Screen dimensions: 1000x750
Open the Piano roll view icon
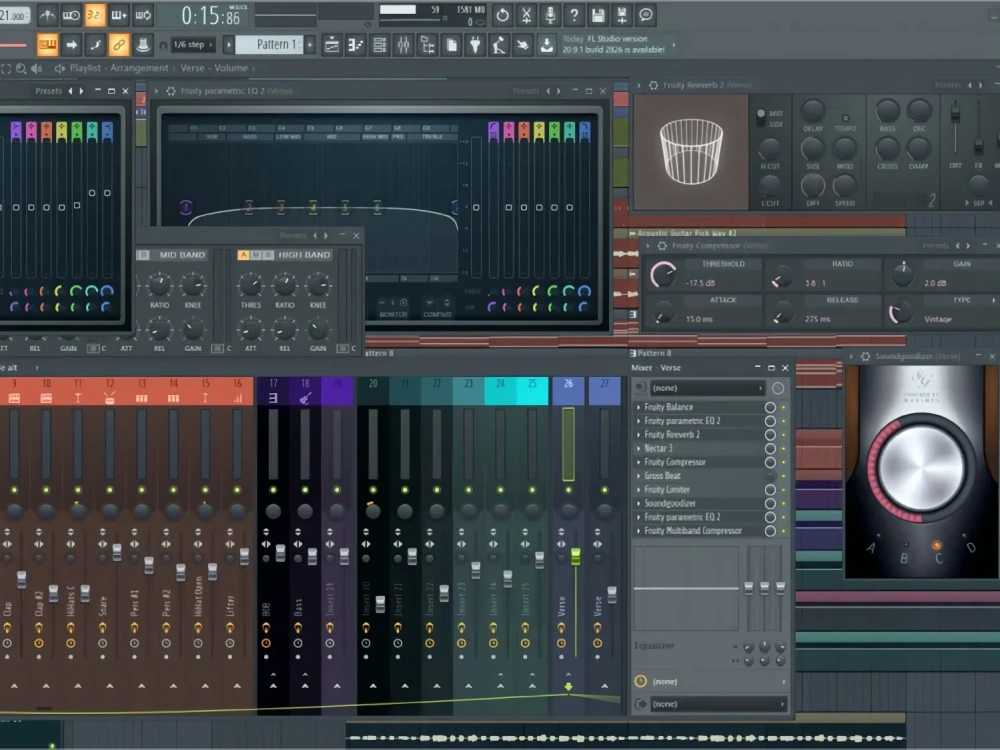click(x=355, y=45)
